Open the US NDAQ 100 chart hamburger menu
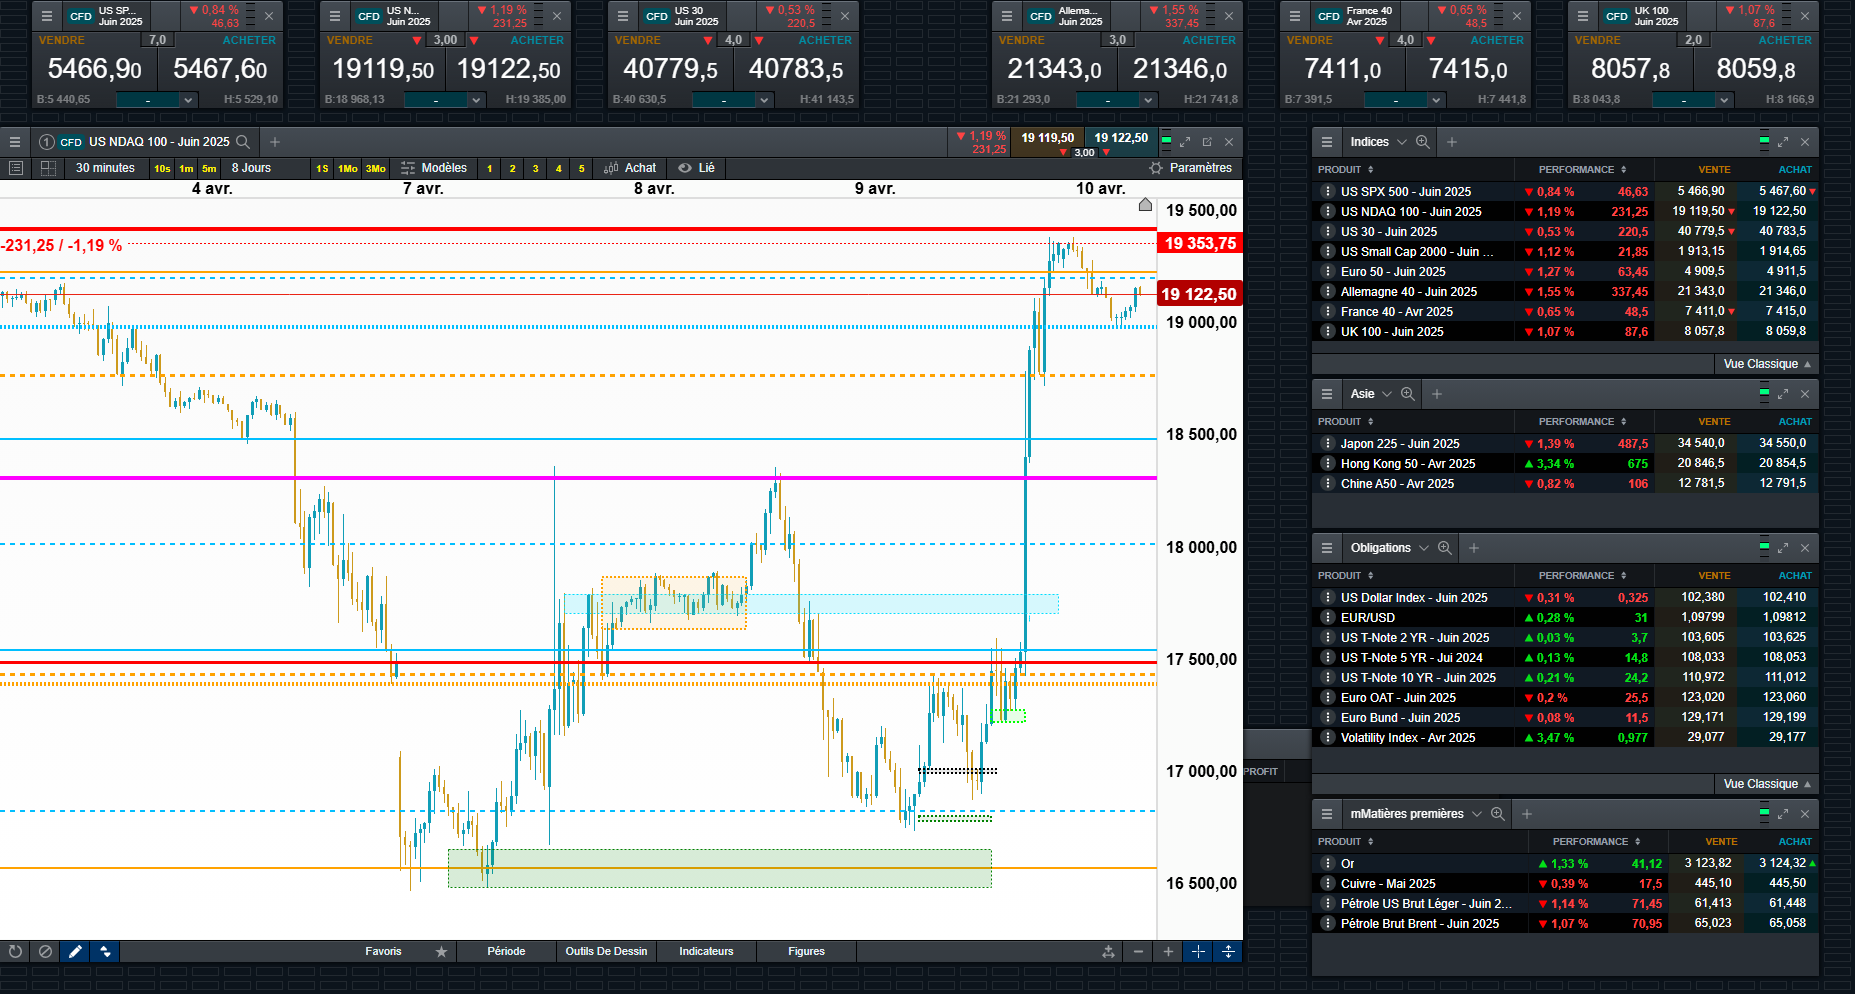 [15, 142]
